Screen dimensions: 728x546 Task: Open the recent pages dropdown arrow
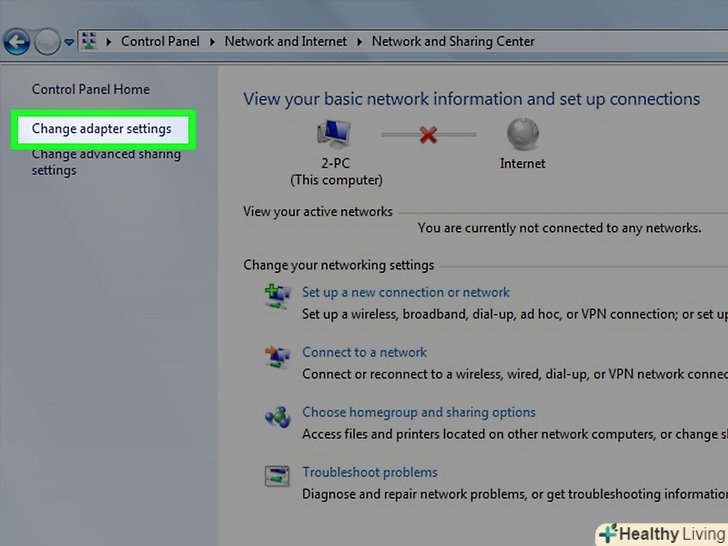point(69,42)
